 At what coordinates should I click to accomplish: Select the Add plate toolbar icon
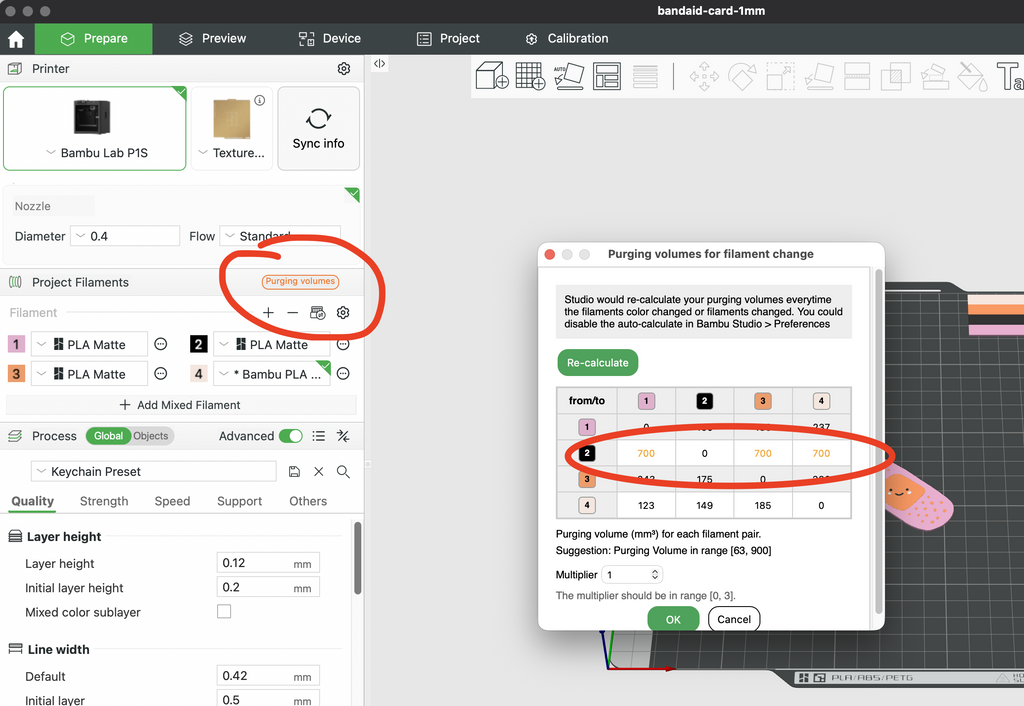coord(530,76)
